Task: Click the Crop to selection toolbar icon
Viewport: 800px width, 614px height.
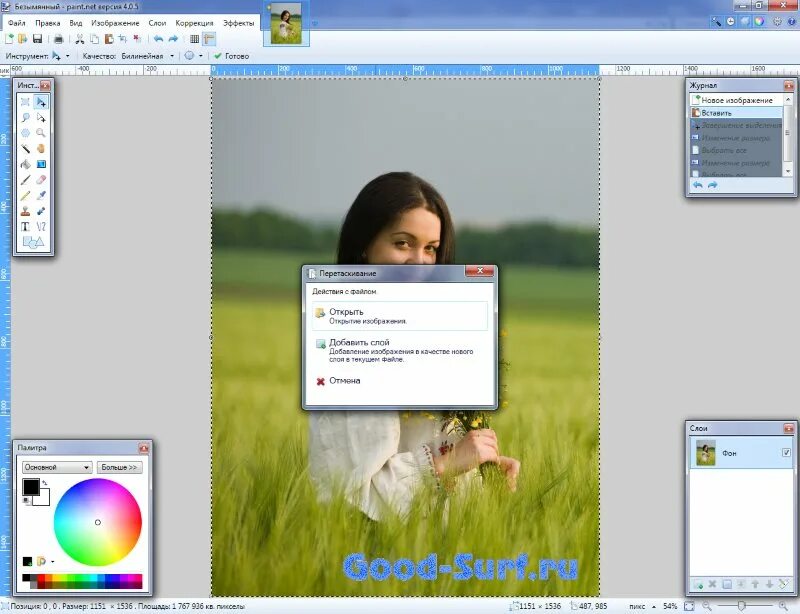Action: (123, 39)
